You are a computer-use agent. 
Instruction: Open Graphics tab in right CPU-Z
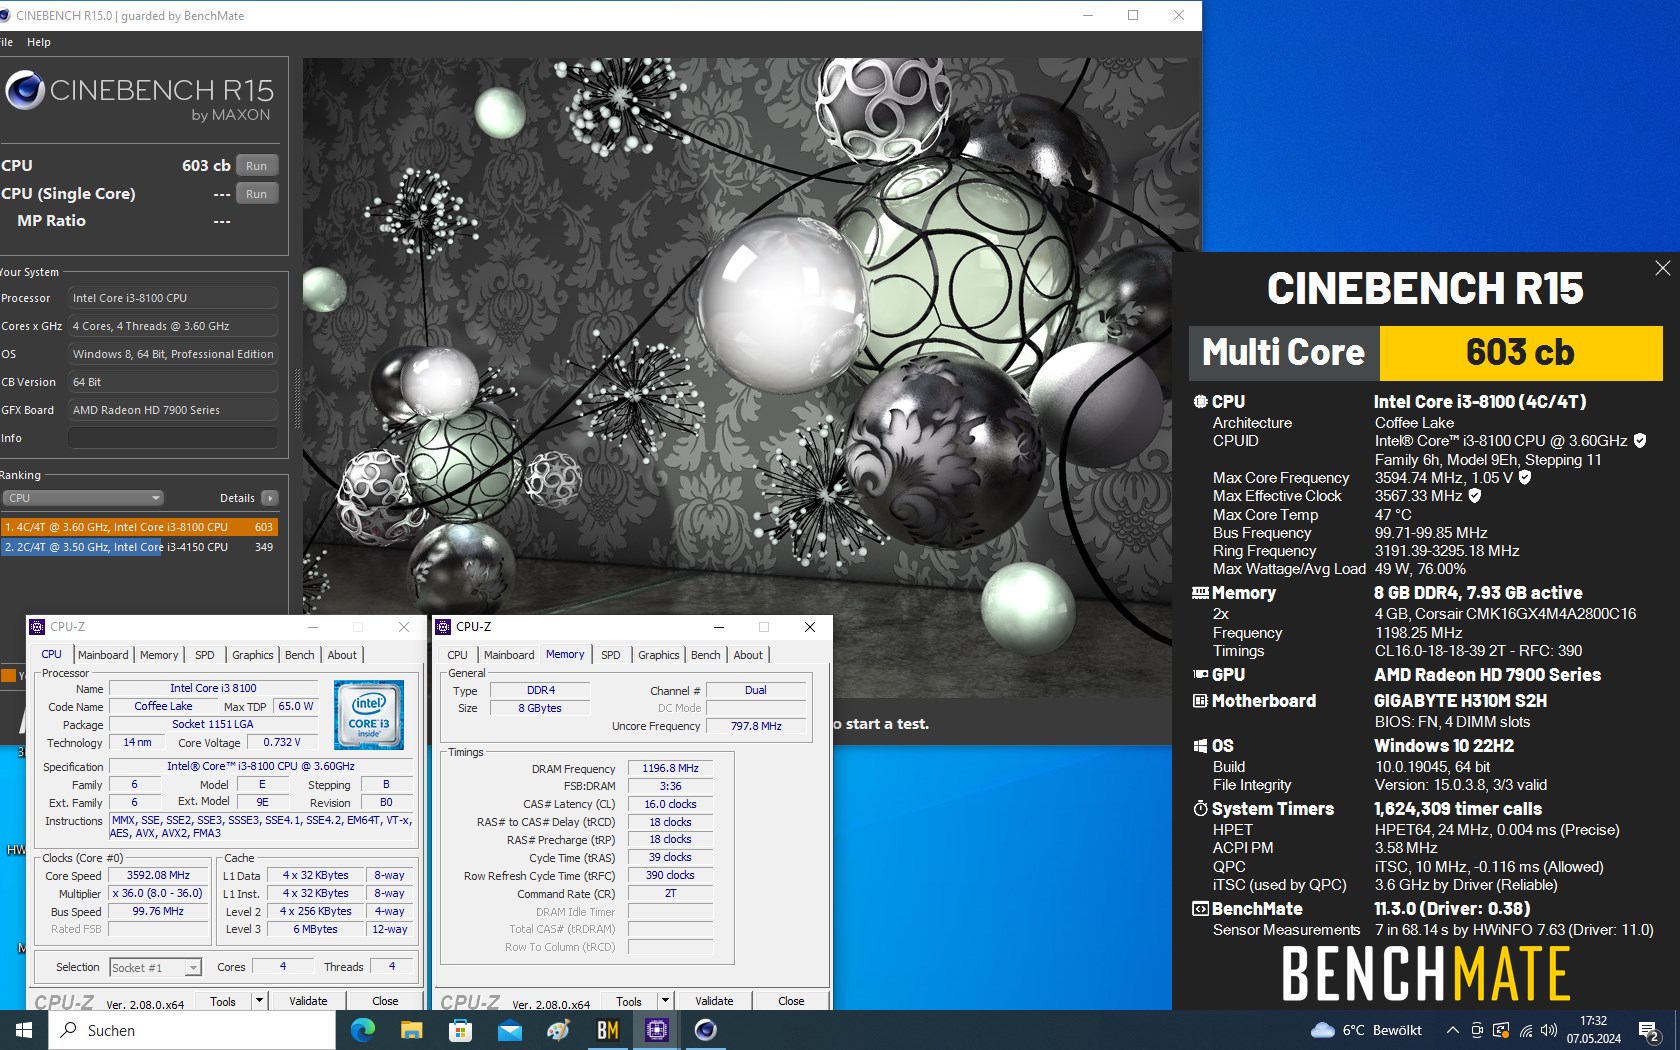pyautogui.click(x=659, y=655)
